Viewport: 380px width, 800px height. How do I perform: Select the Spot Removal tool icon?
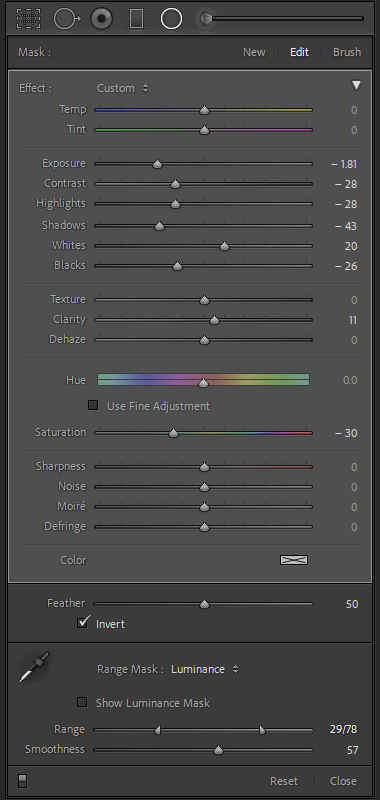67,19
